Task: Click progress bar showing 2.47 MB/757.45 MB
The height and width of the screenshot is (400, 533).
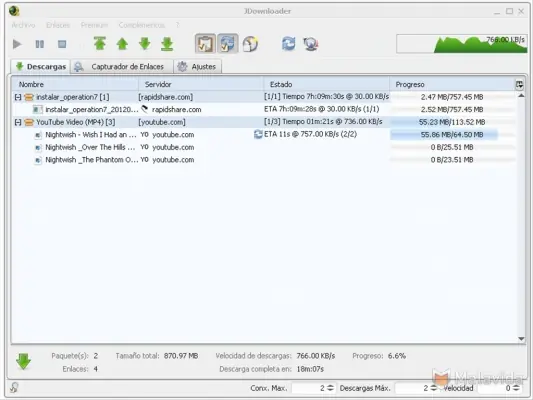Action: click(x=452, y=97)
